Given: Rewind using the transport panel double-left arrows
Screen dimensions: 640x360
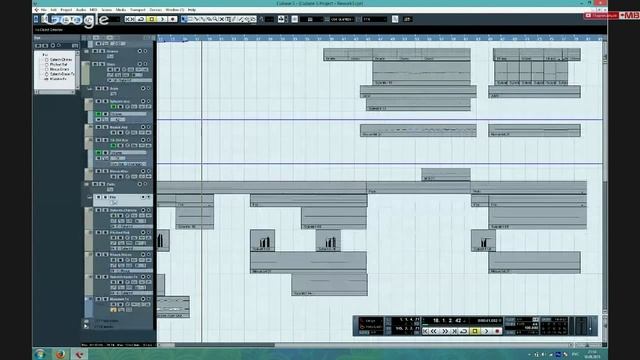Looking at the screenshot, I should point(434,331).
